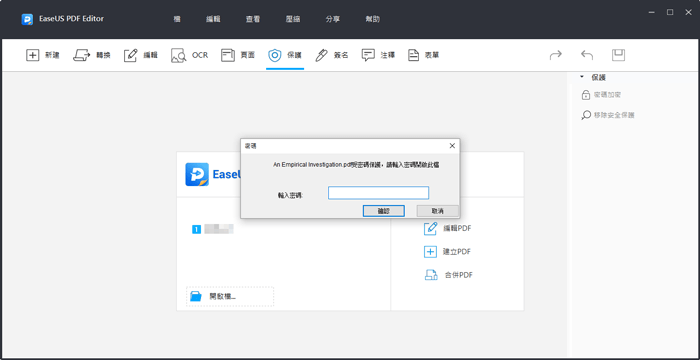Image resolution: width=700 pixels, height=360 pixels.
Task: Click the 開啟檔... open file button
Action: [229, 297]
